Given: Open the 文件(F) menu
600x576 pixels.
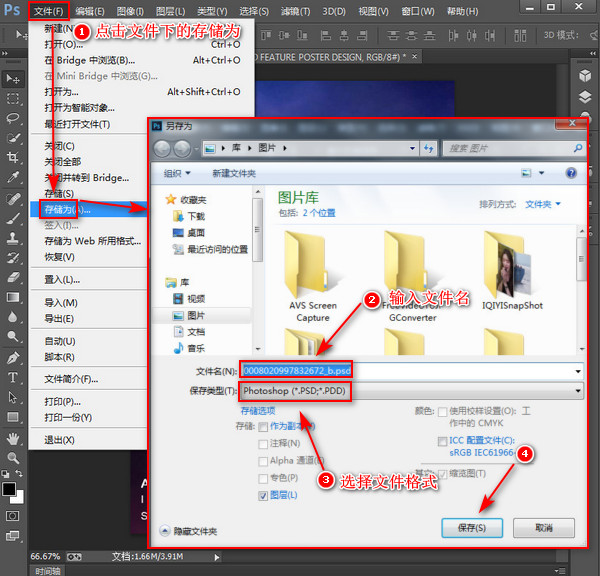Looking at the screenshot, I should click(x=49, y=11).
